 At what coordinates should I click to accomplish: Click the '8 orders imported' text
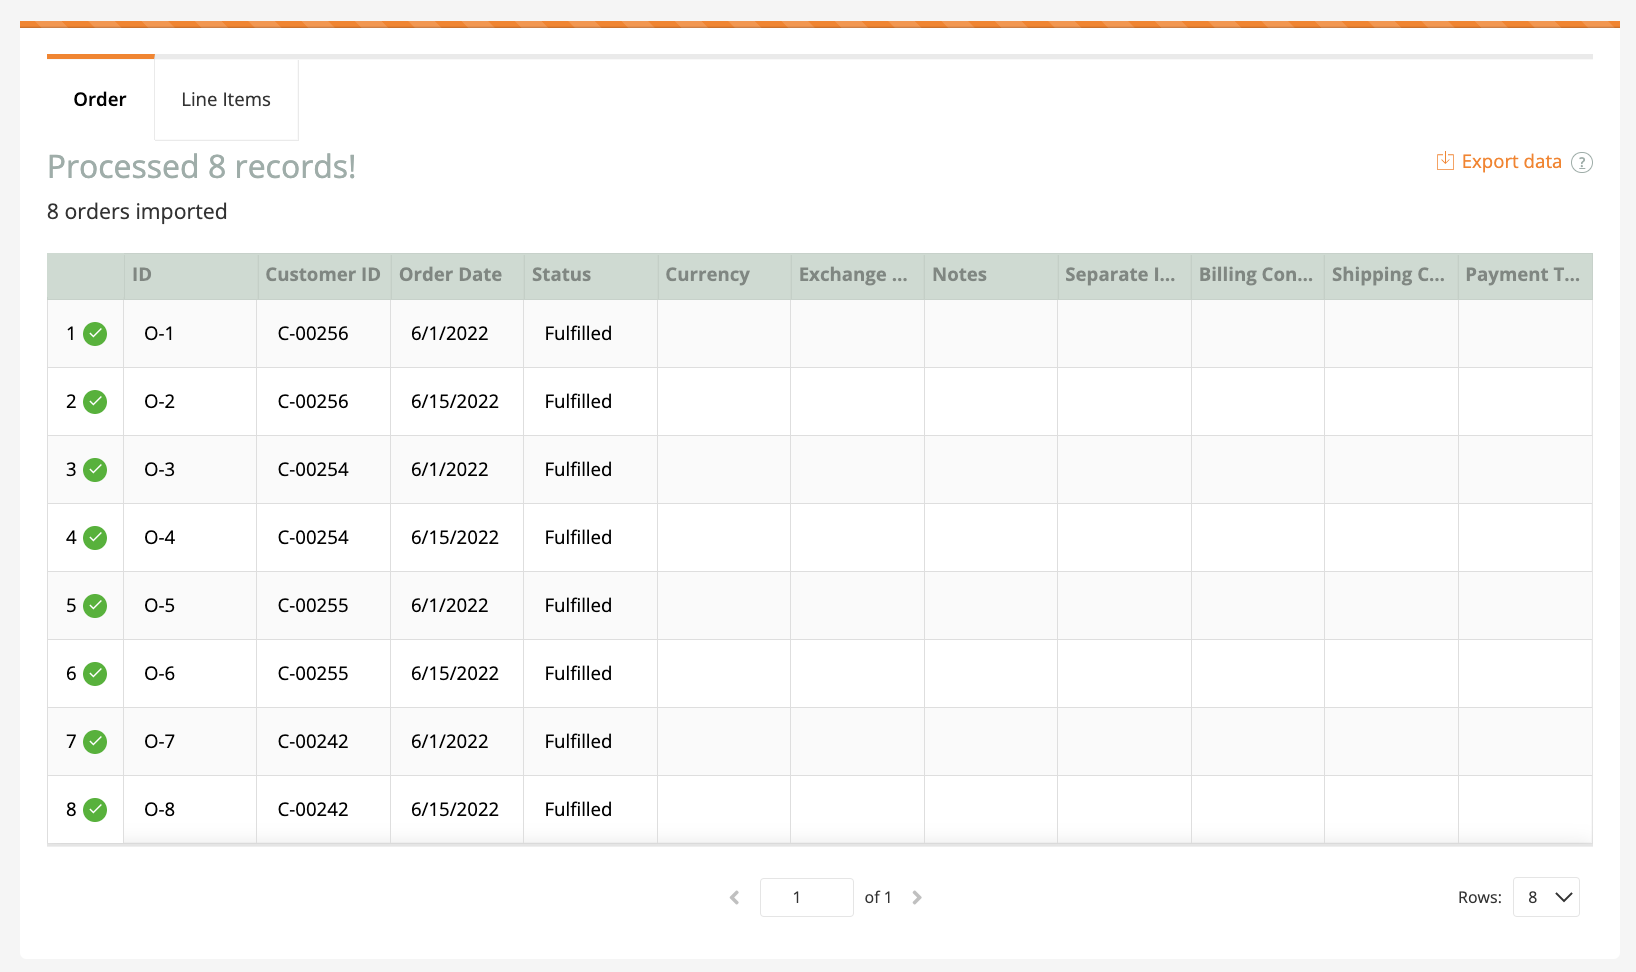pyautogui.click(x=137, y=212)
